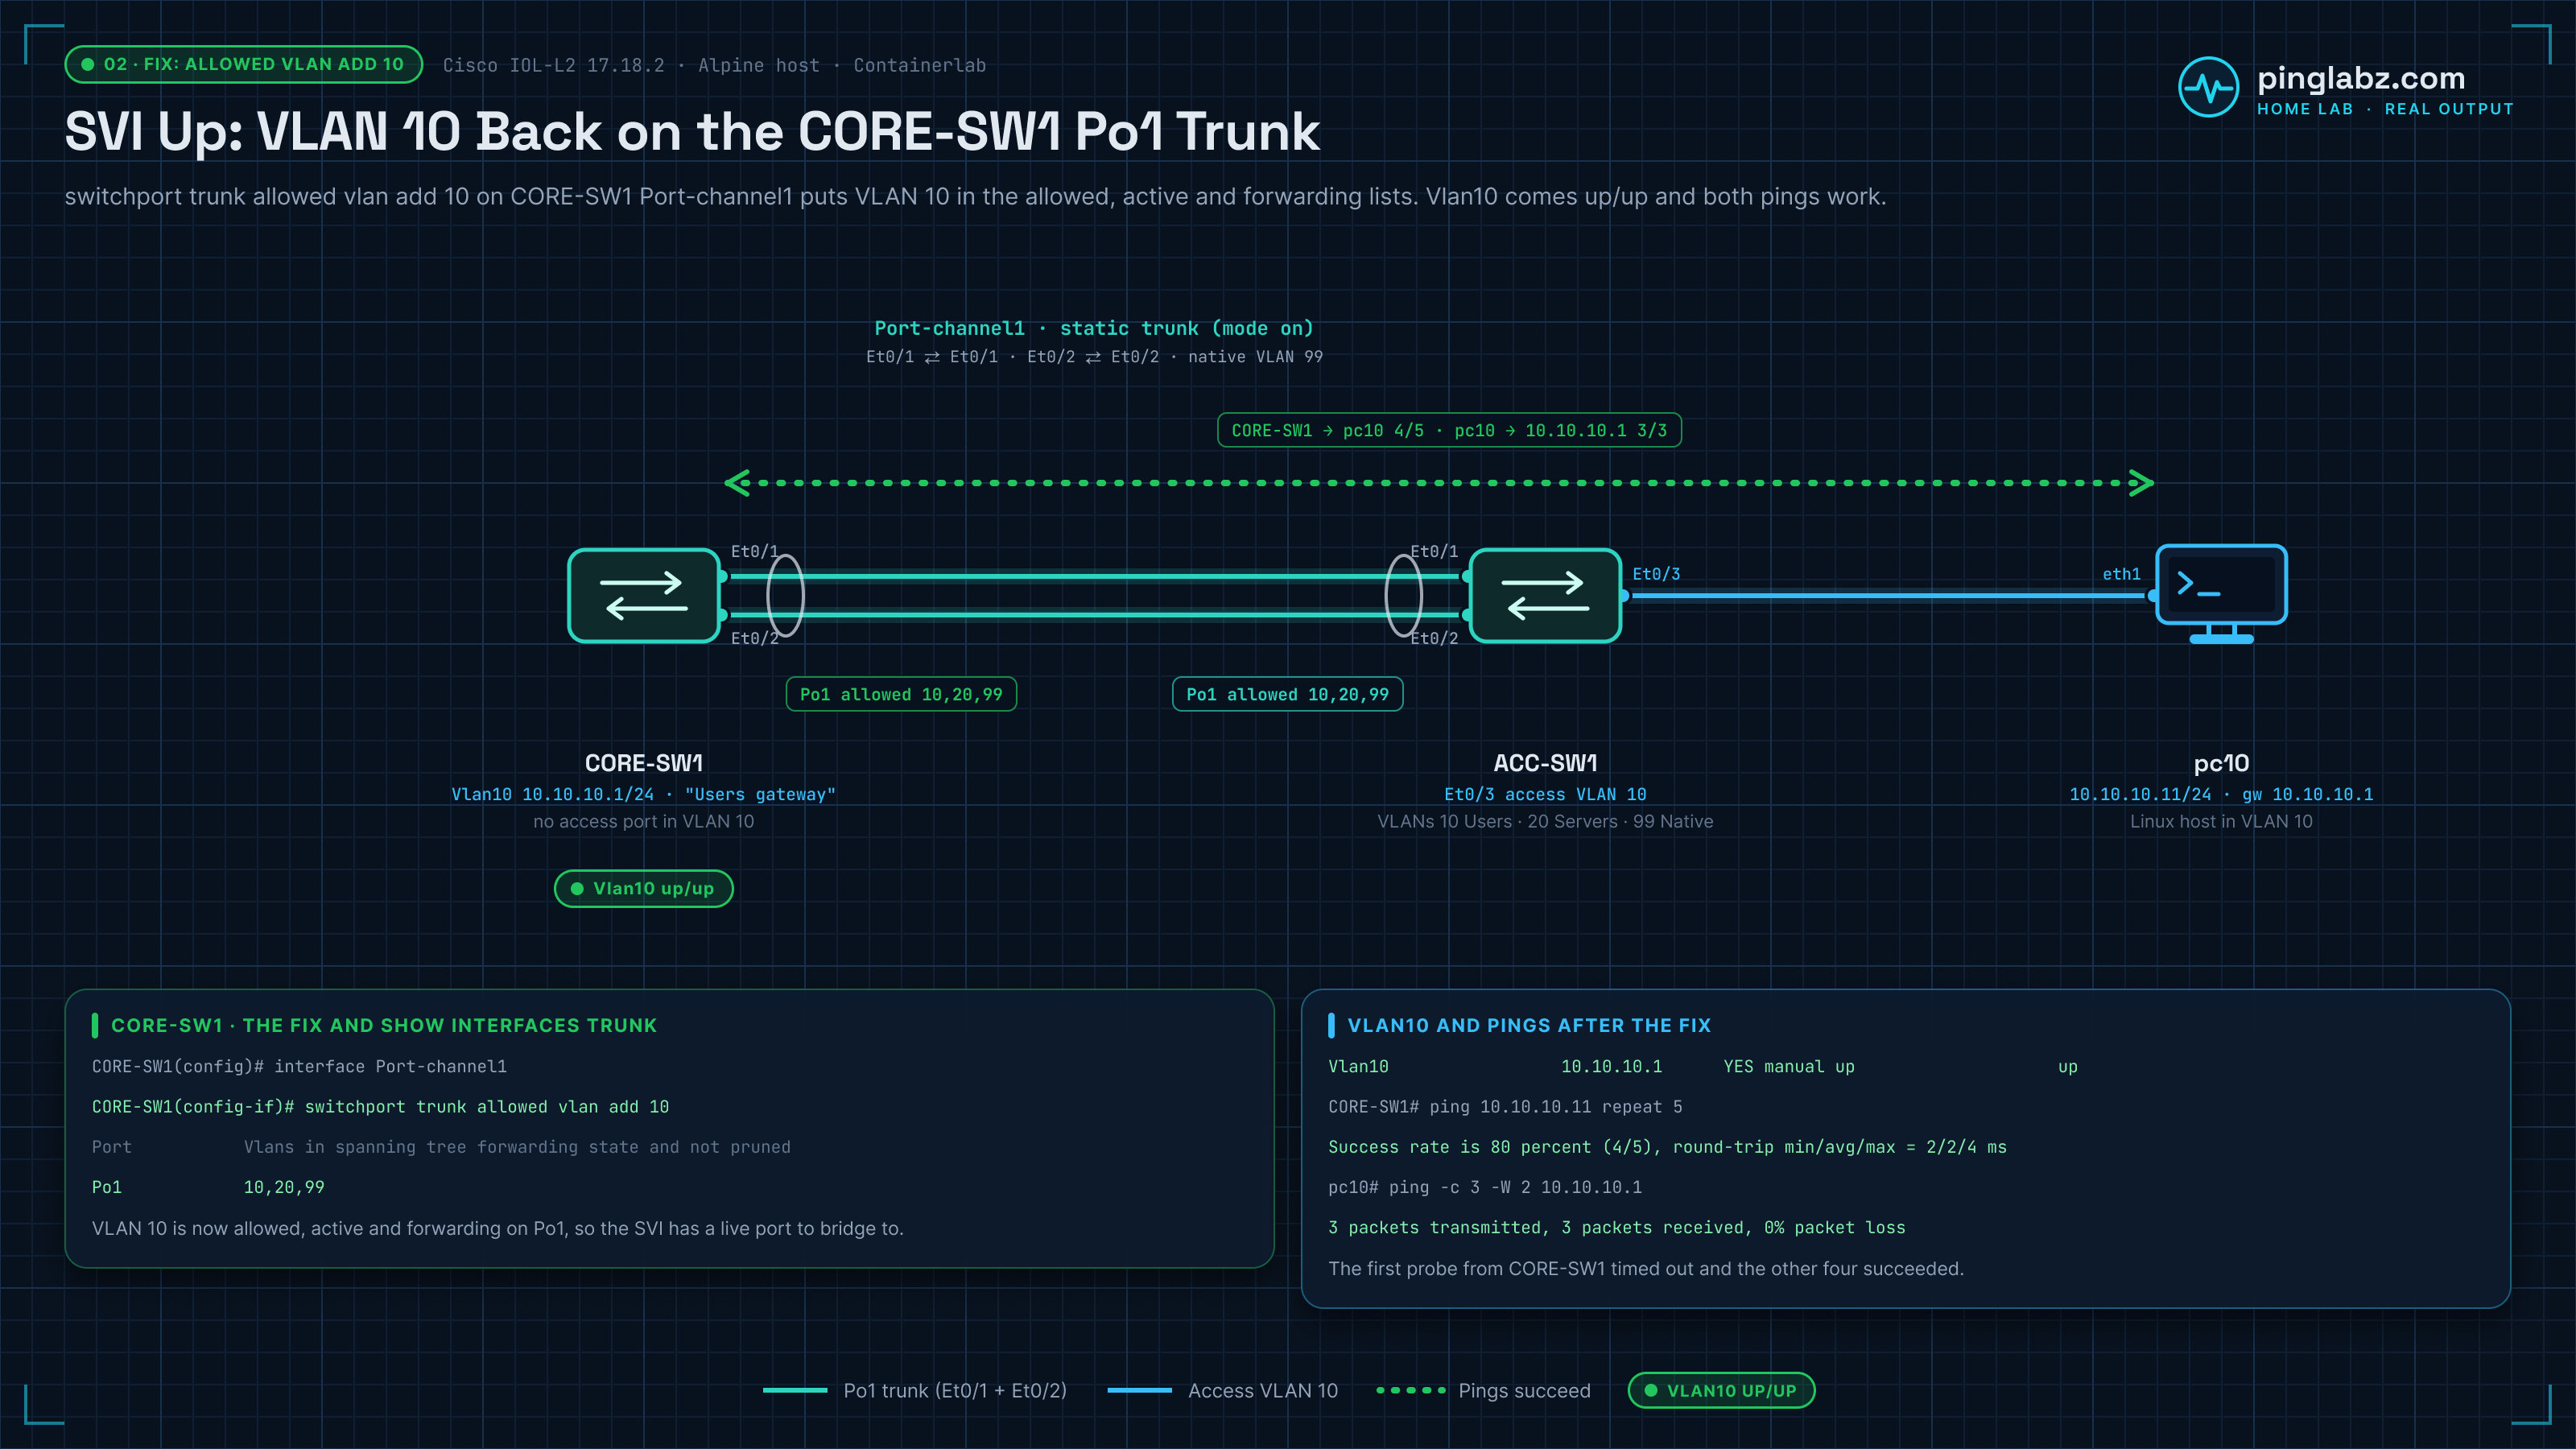Image resolution: width=2576 pixels, height=1449 pixels.
Task: Click the 'Port-channel1 · static trunk (mode on)' label
Action: [x=1094, y=328]
